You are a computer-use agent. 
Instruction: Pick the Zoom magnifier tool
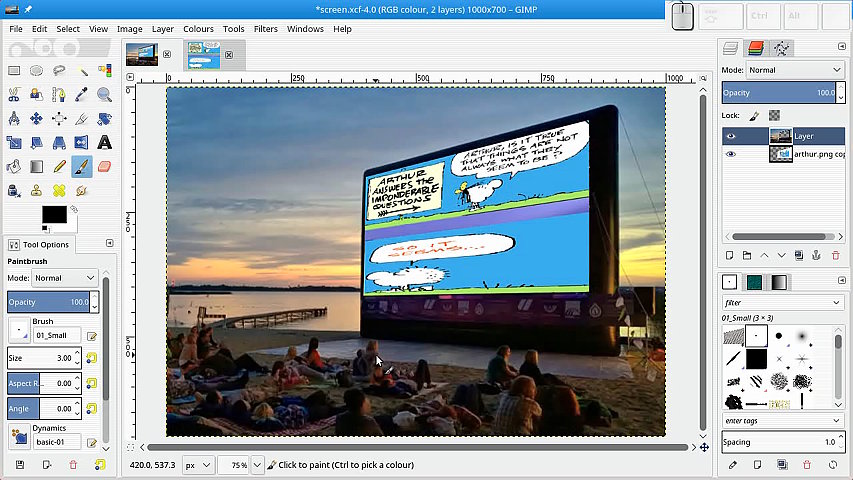click(105, 95)
